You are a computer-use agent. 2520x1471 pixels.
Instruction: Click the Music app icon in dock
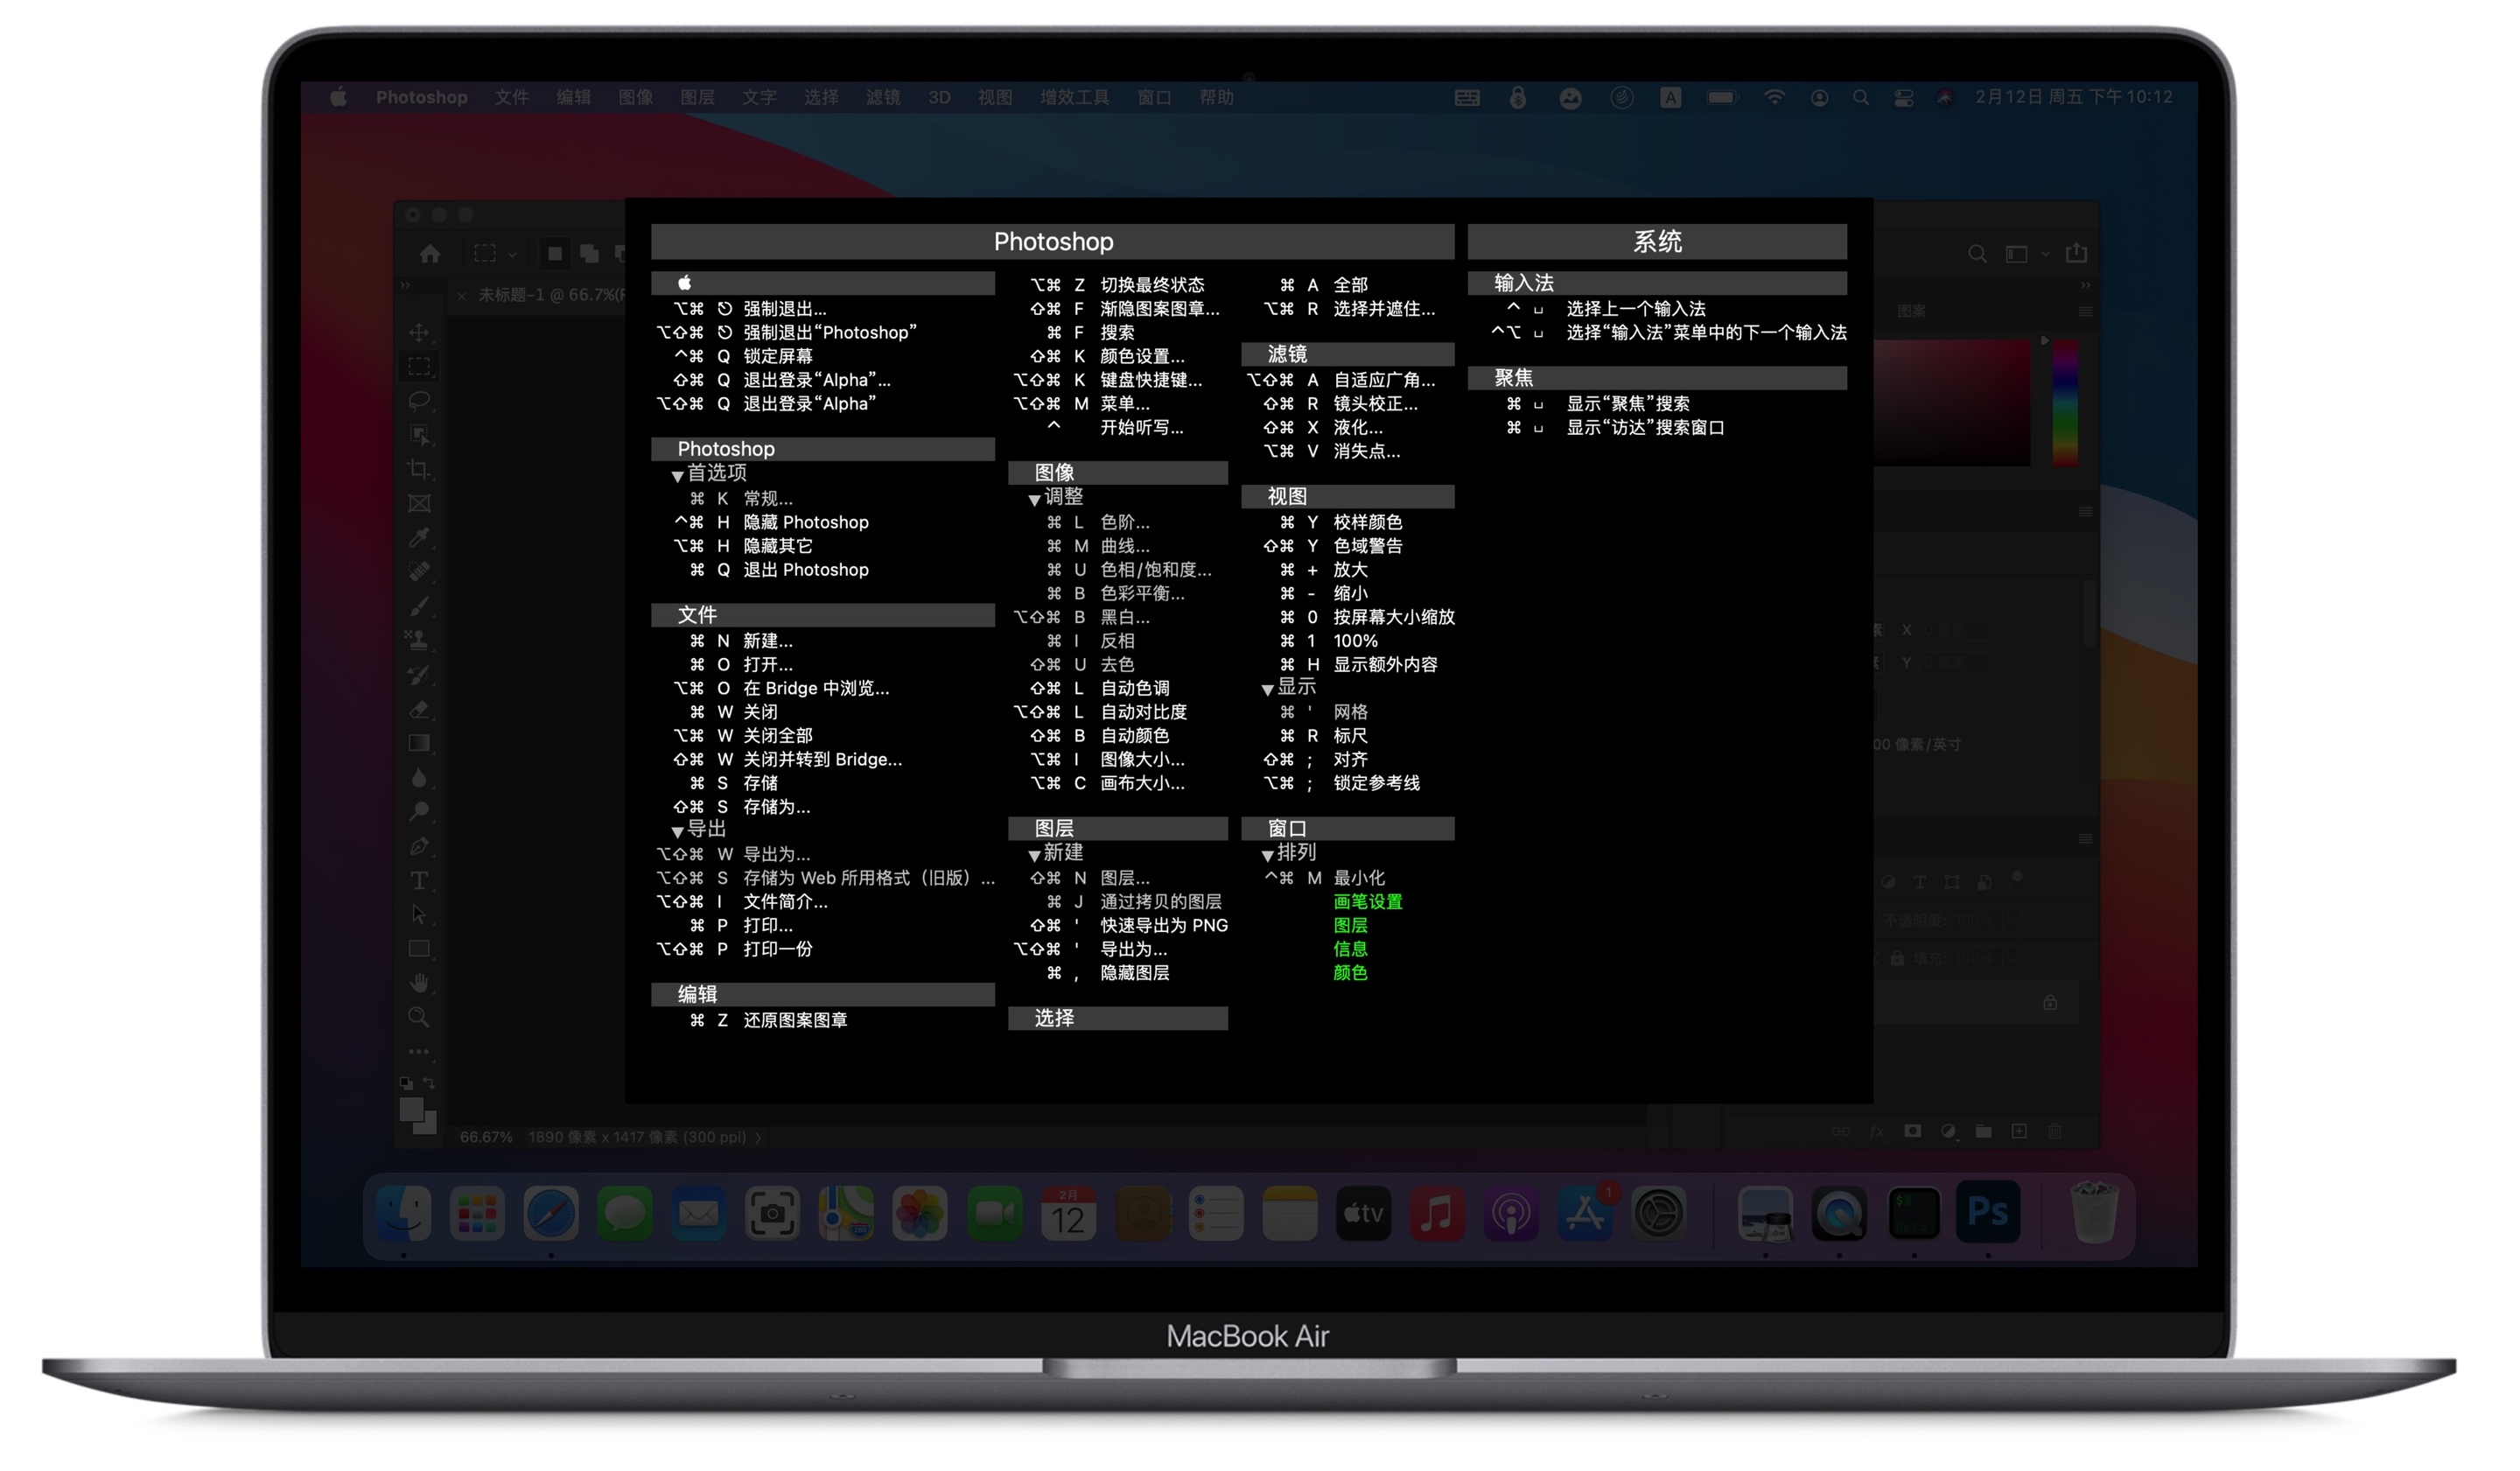[1437, 1210]
